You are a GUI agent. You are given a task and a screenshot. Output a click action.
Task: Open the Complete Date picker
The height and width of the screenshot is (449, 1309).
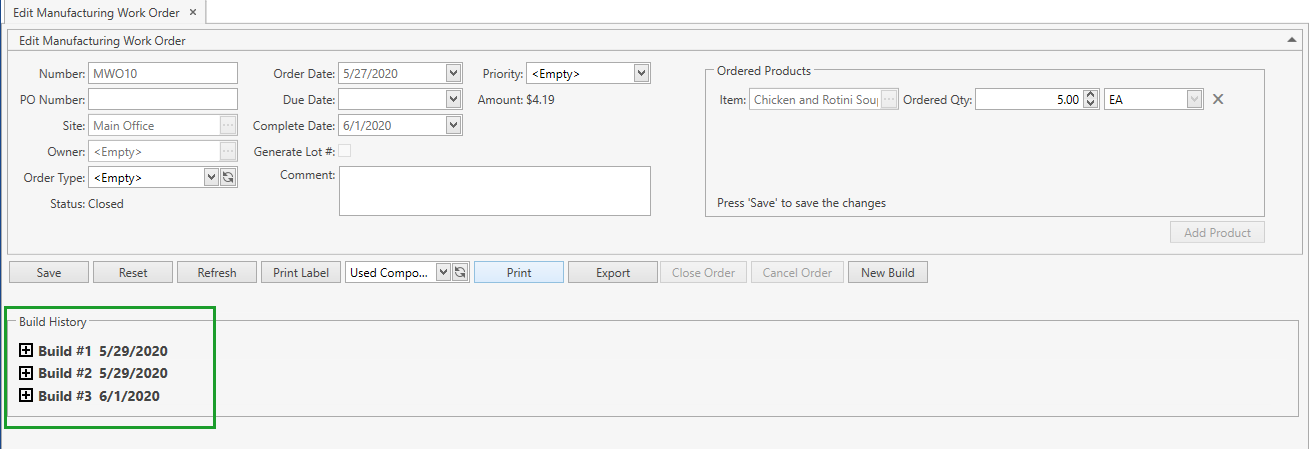(453, 125)
